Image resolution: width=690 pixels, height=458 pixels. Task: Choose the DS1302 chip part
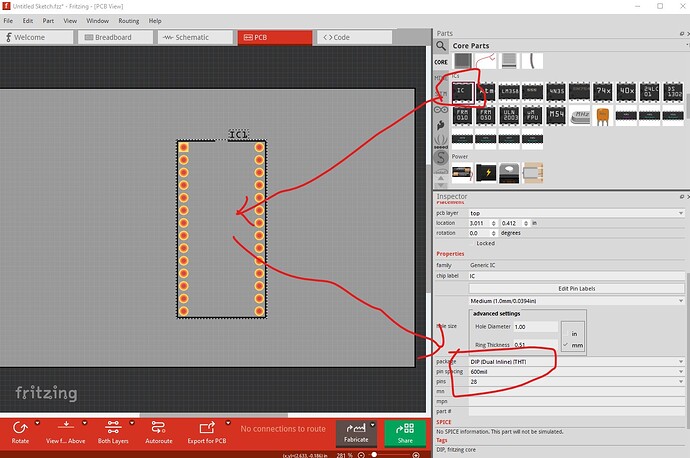(x=672, y=92)
